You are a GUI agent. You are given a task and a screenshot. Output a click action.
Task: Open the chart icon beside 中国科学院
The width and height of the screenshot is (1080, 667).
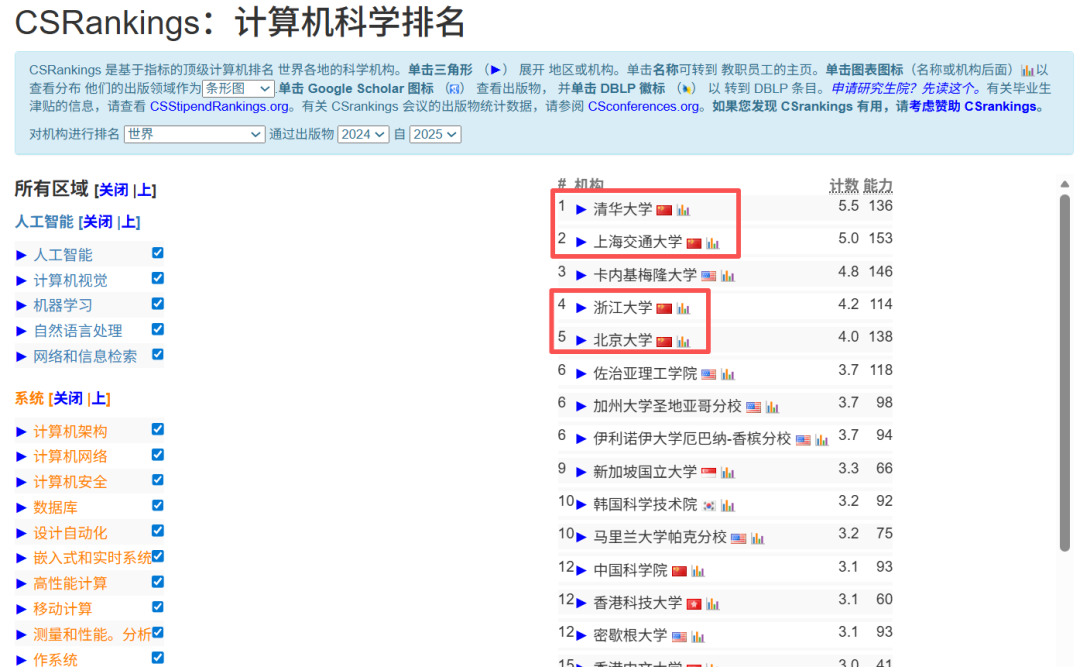[698, 571]
